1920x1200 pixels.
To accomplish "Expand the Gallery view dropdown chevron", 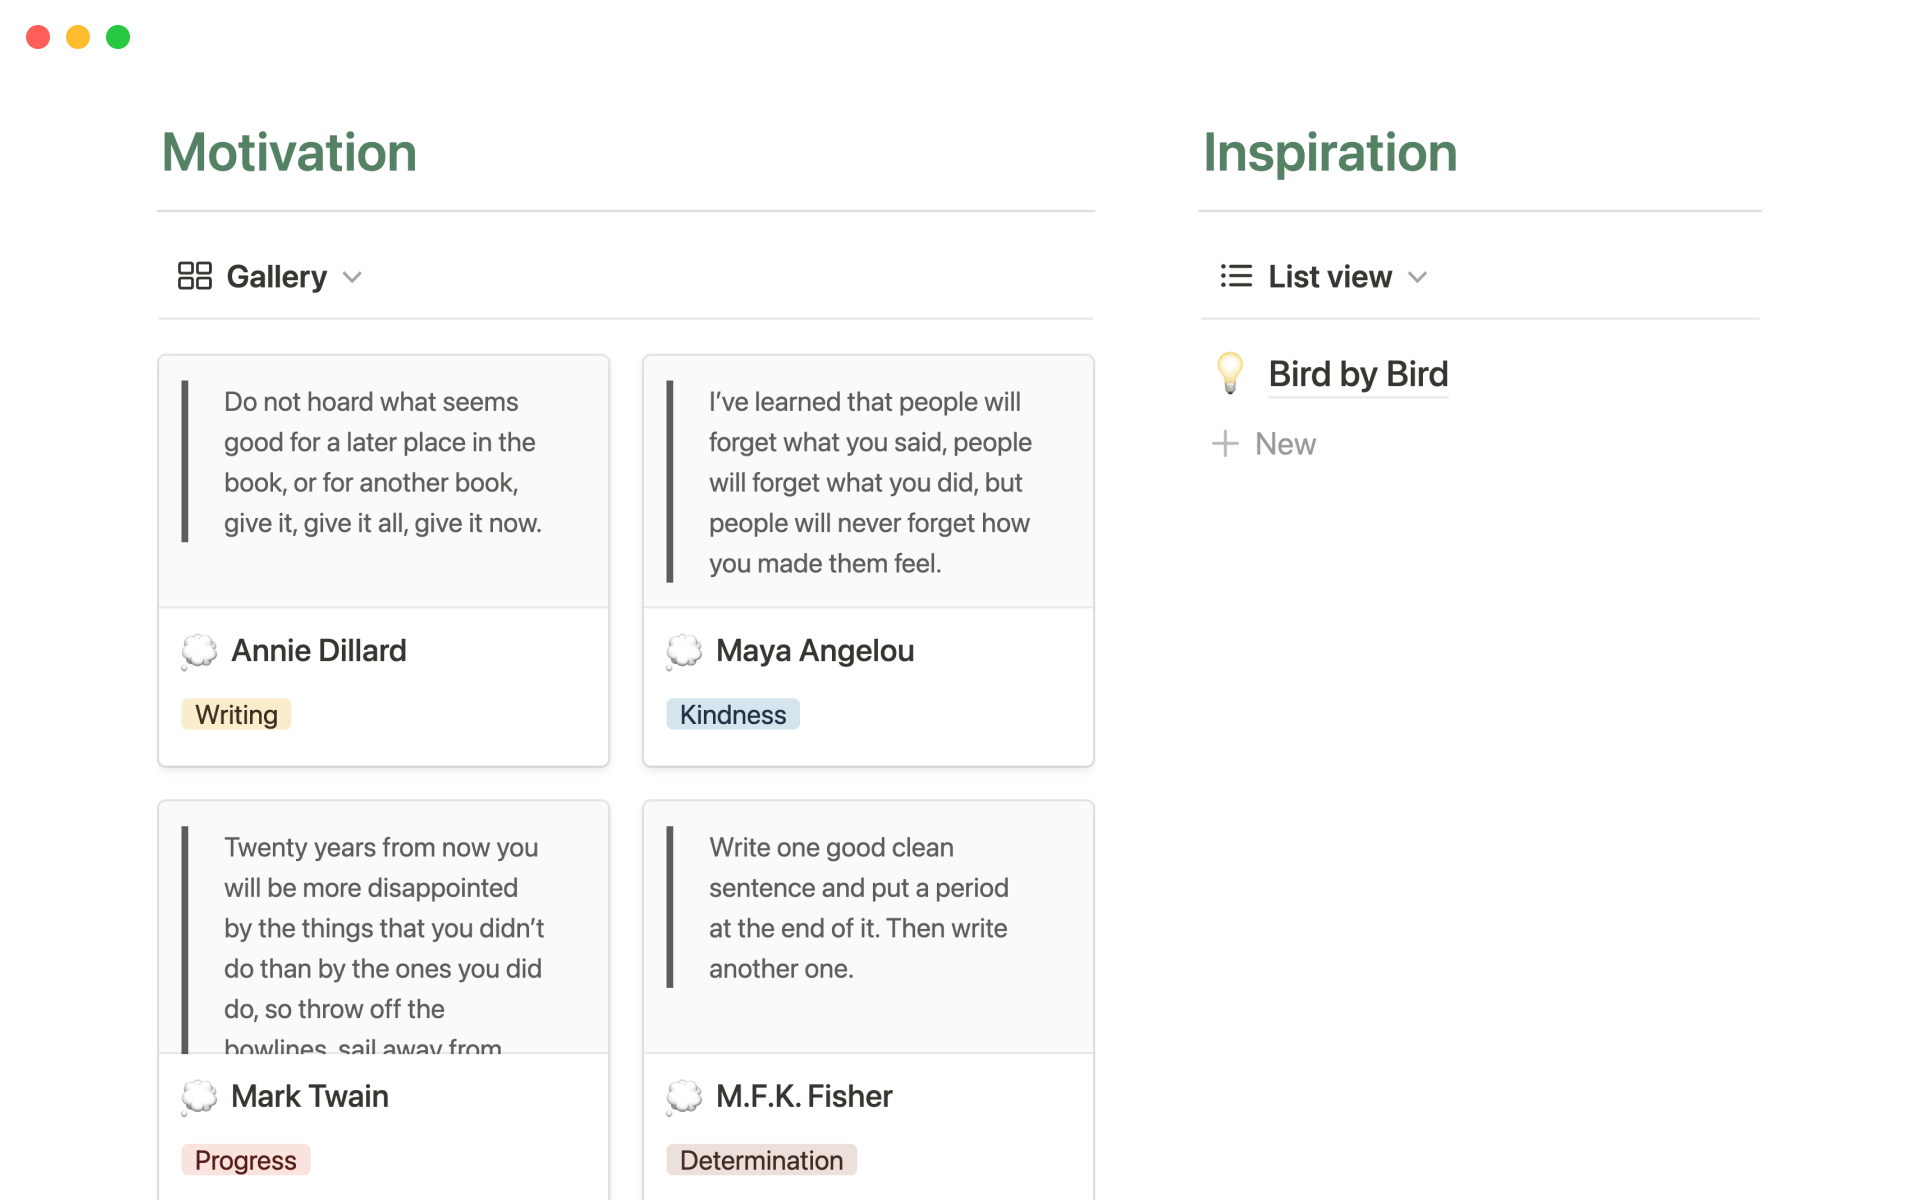I will click(352, 277).
